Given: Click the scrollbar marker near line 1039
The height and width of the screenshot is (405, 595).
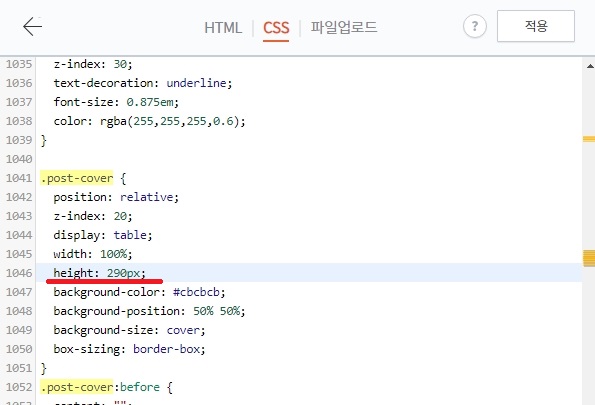Looking at the screenshot, I should [x=589, y=139].
